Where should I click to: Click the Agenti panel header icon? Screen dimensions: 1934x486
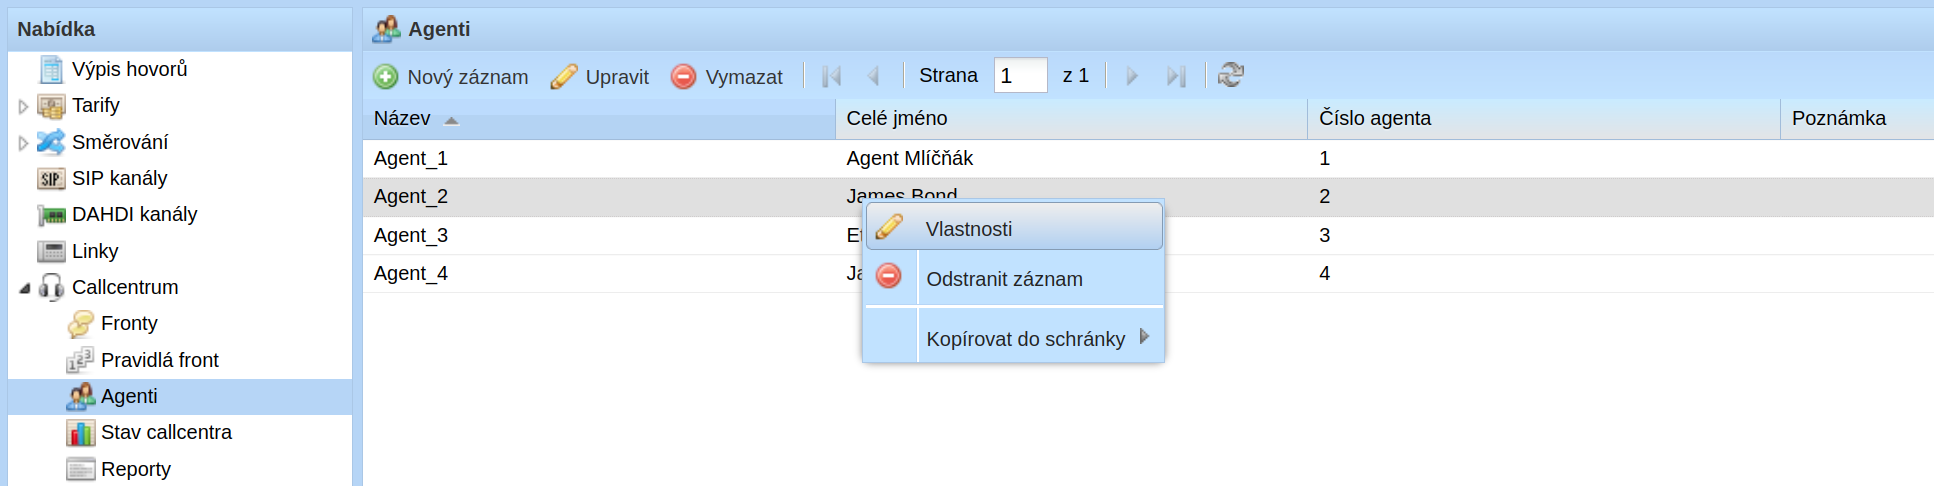click(386, 29)
